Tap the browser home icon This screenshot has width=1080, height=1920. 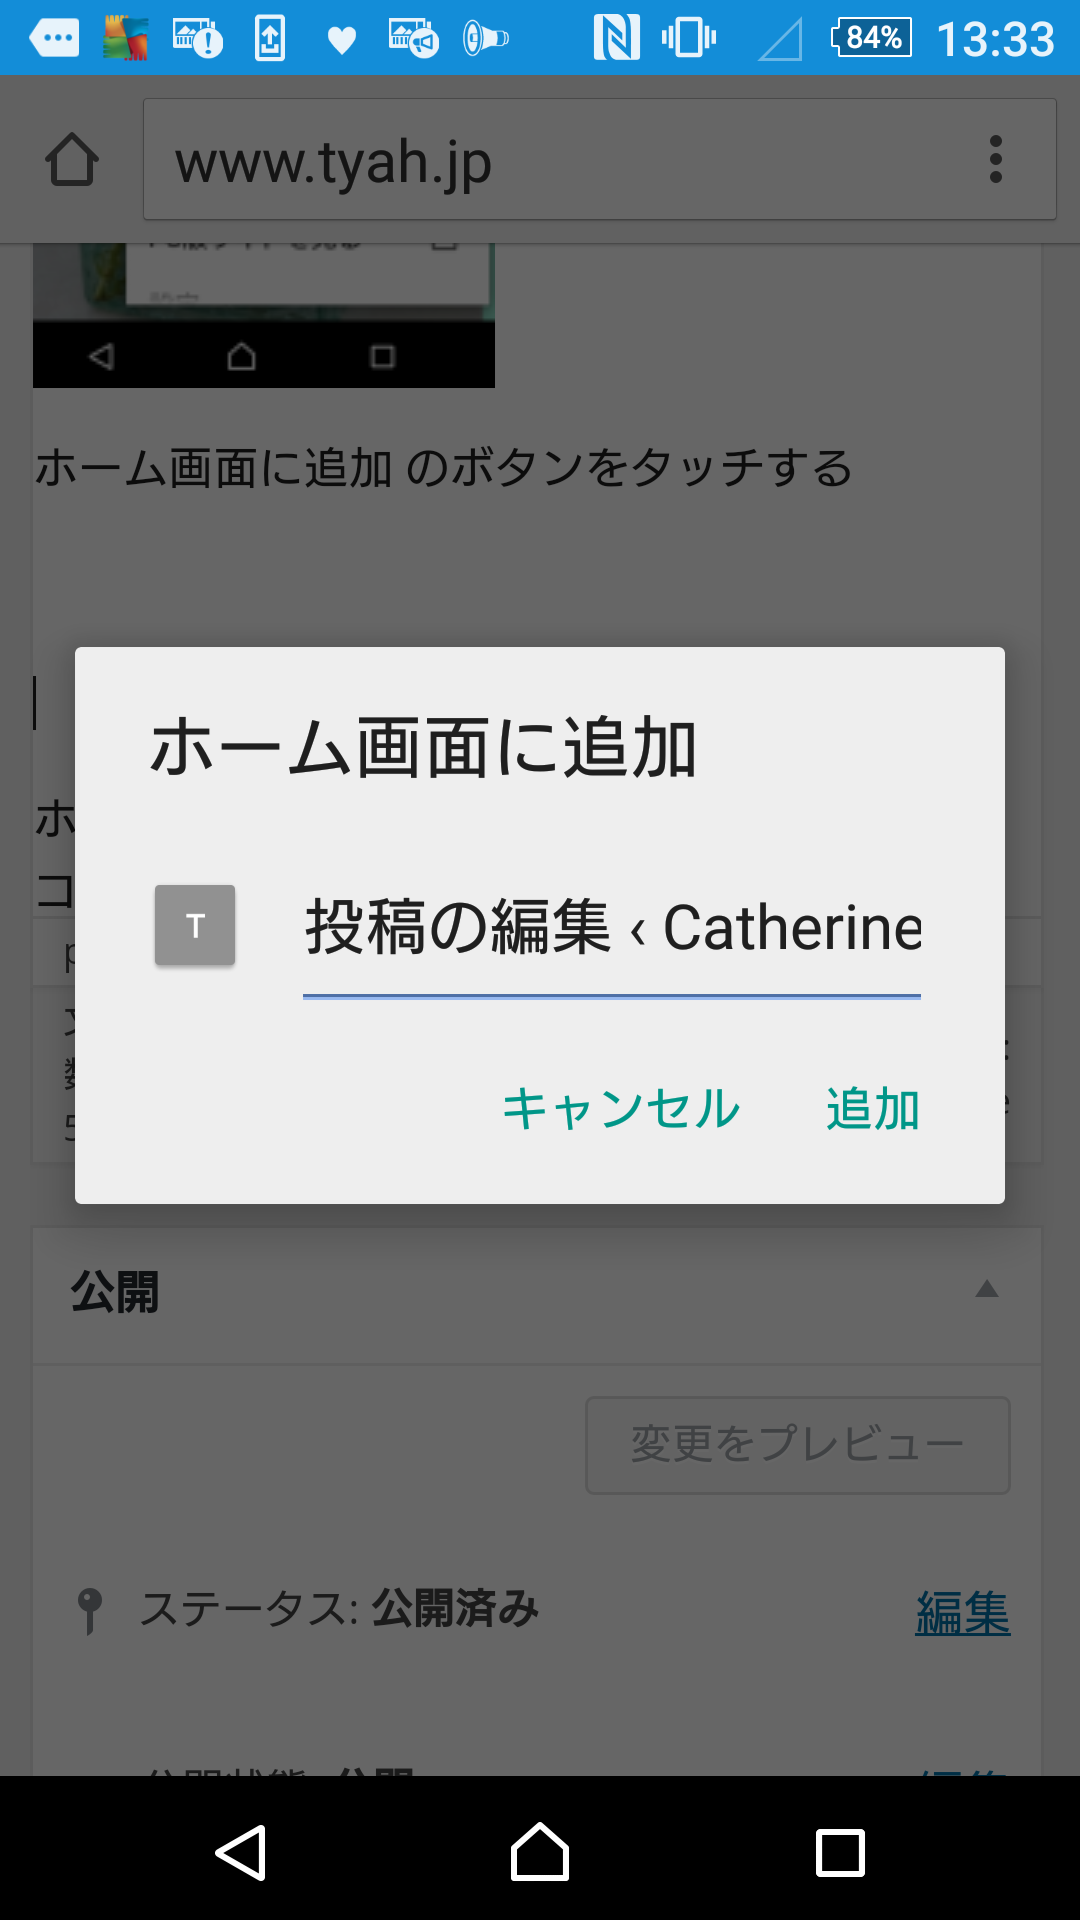(x=72, y=160)
